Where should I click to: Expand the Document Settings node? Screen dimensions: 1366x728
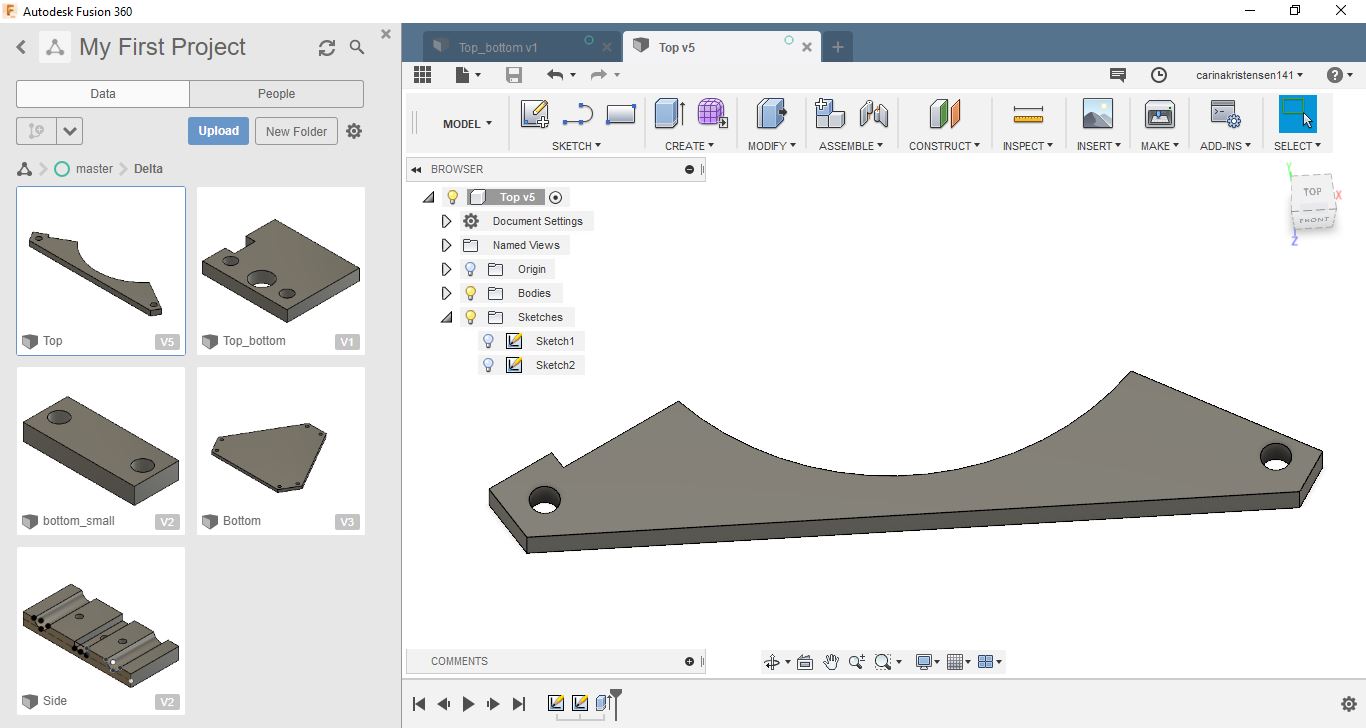[447, 221]
